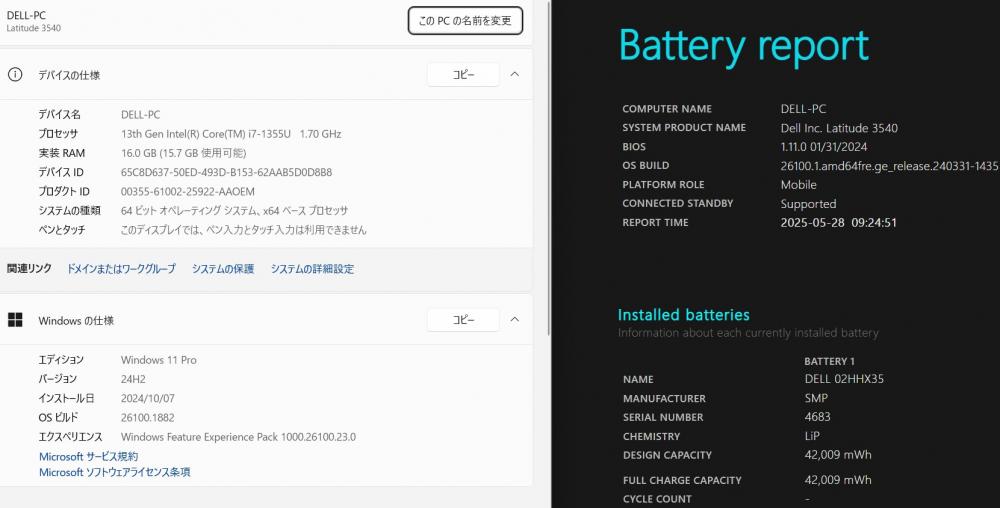Viewport: 1000px width, 508px height.
Task: Select the 16.0 GB installed RAM value
Action: [184, 153]
